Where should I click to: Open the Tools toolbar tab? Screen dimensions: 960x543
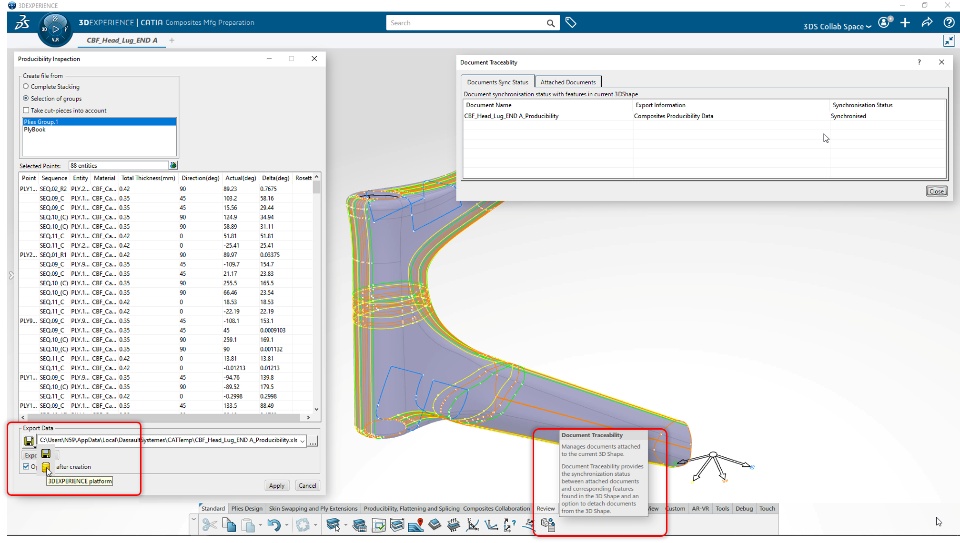(x=722, y=509)
